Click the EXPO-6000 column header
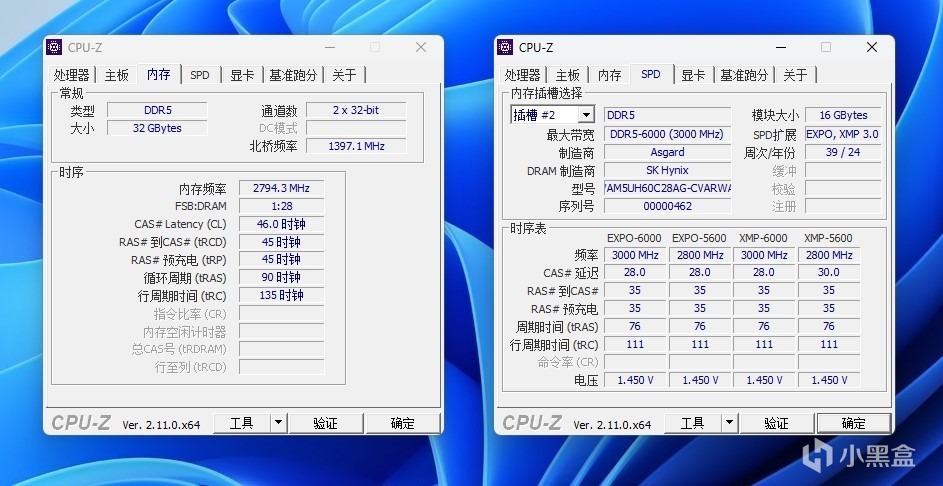The width and height of the screenshot is (943, 486). [634, 238]
